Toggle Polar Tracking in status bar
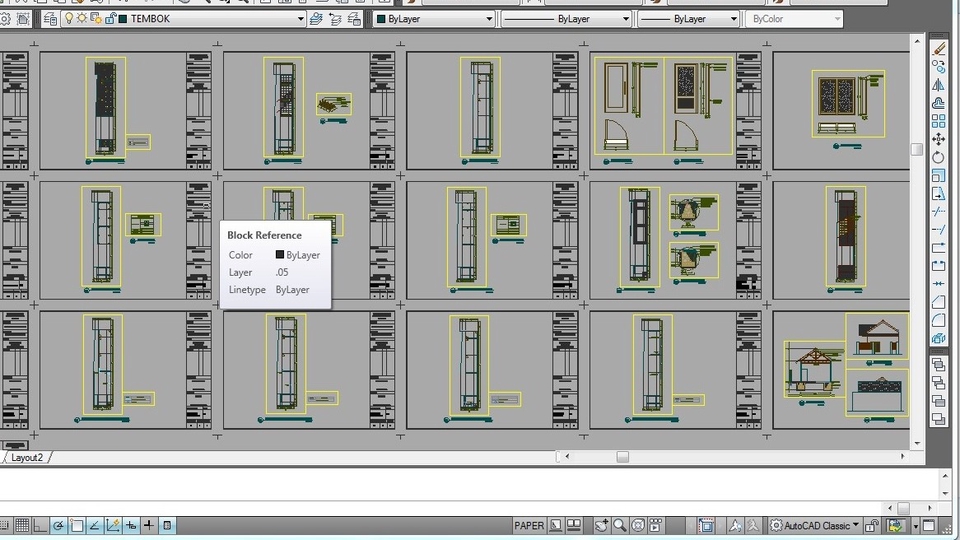The width and height of the screenshot is (960, 540). (x=58, y=525)
